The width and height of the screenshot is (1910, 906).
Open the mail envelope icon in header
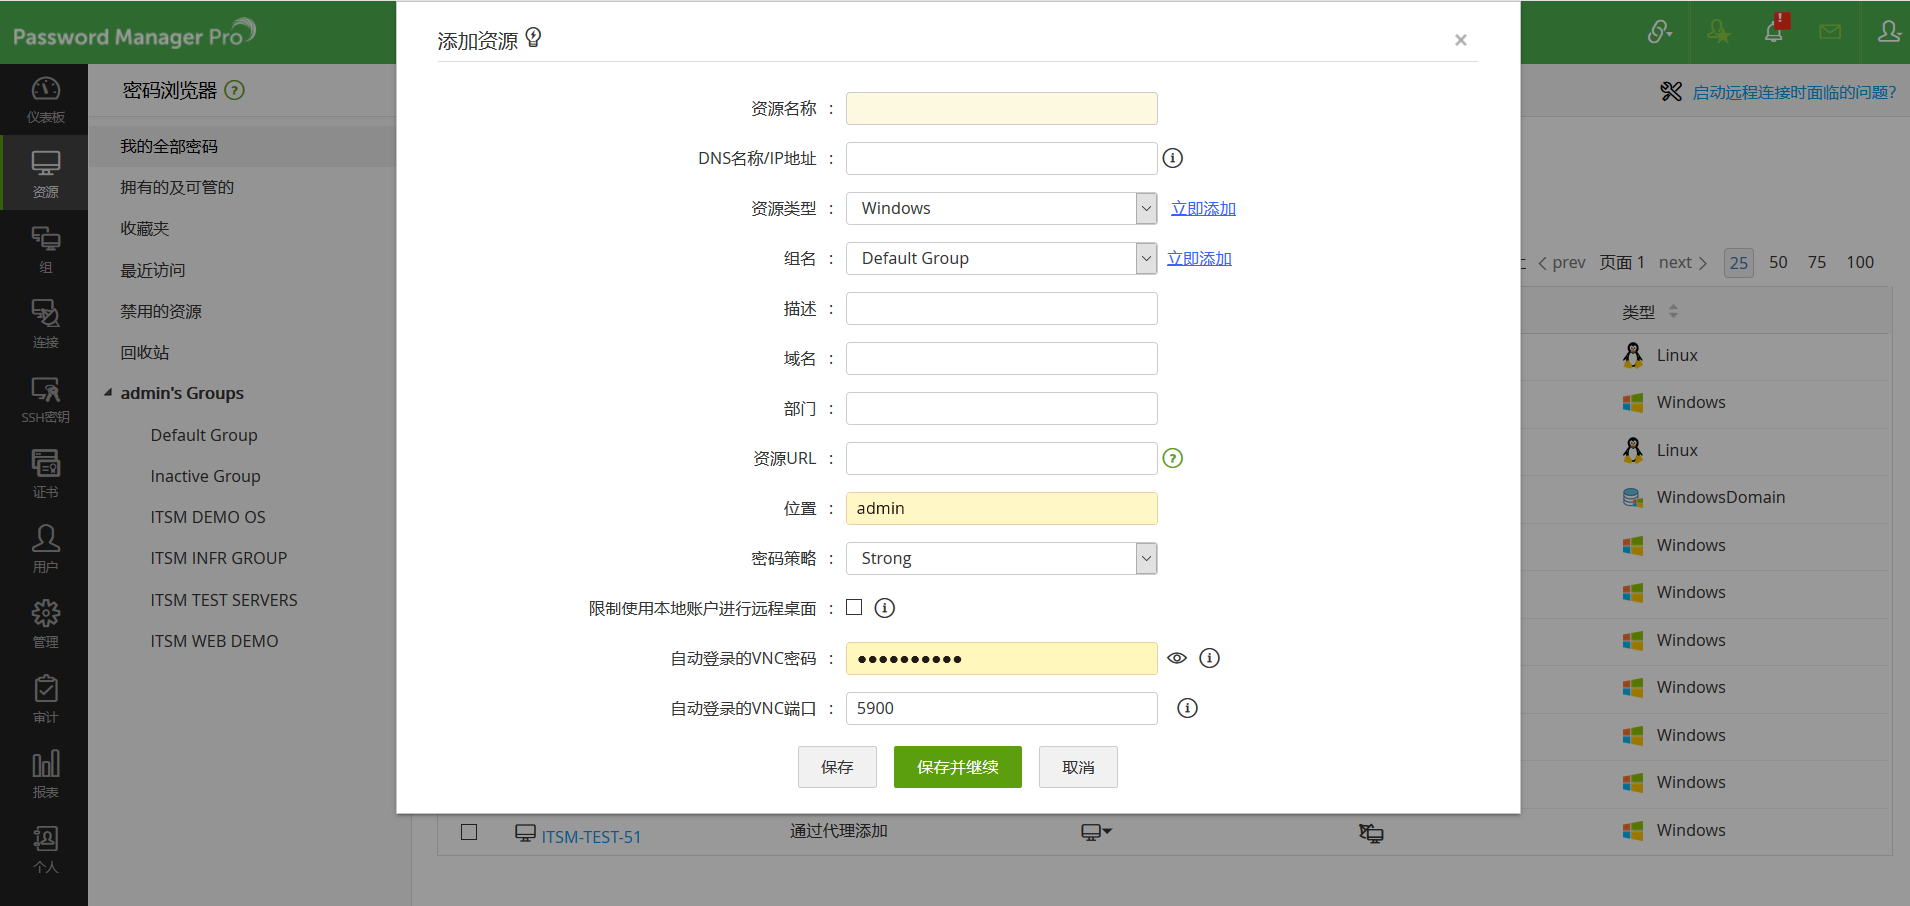(x=1830, y=31)
